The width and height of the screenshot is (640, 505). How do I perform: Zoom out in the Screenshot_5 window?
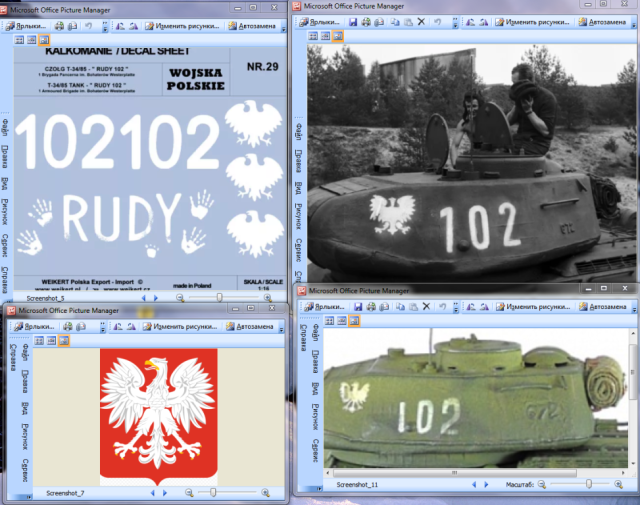coord(180,298)
